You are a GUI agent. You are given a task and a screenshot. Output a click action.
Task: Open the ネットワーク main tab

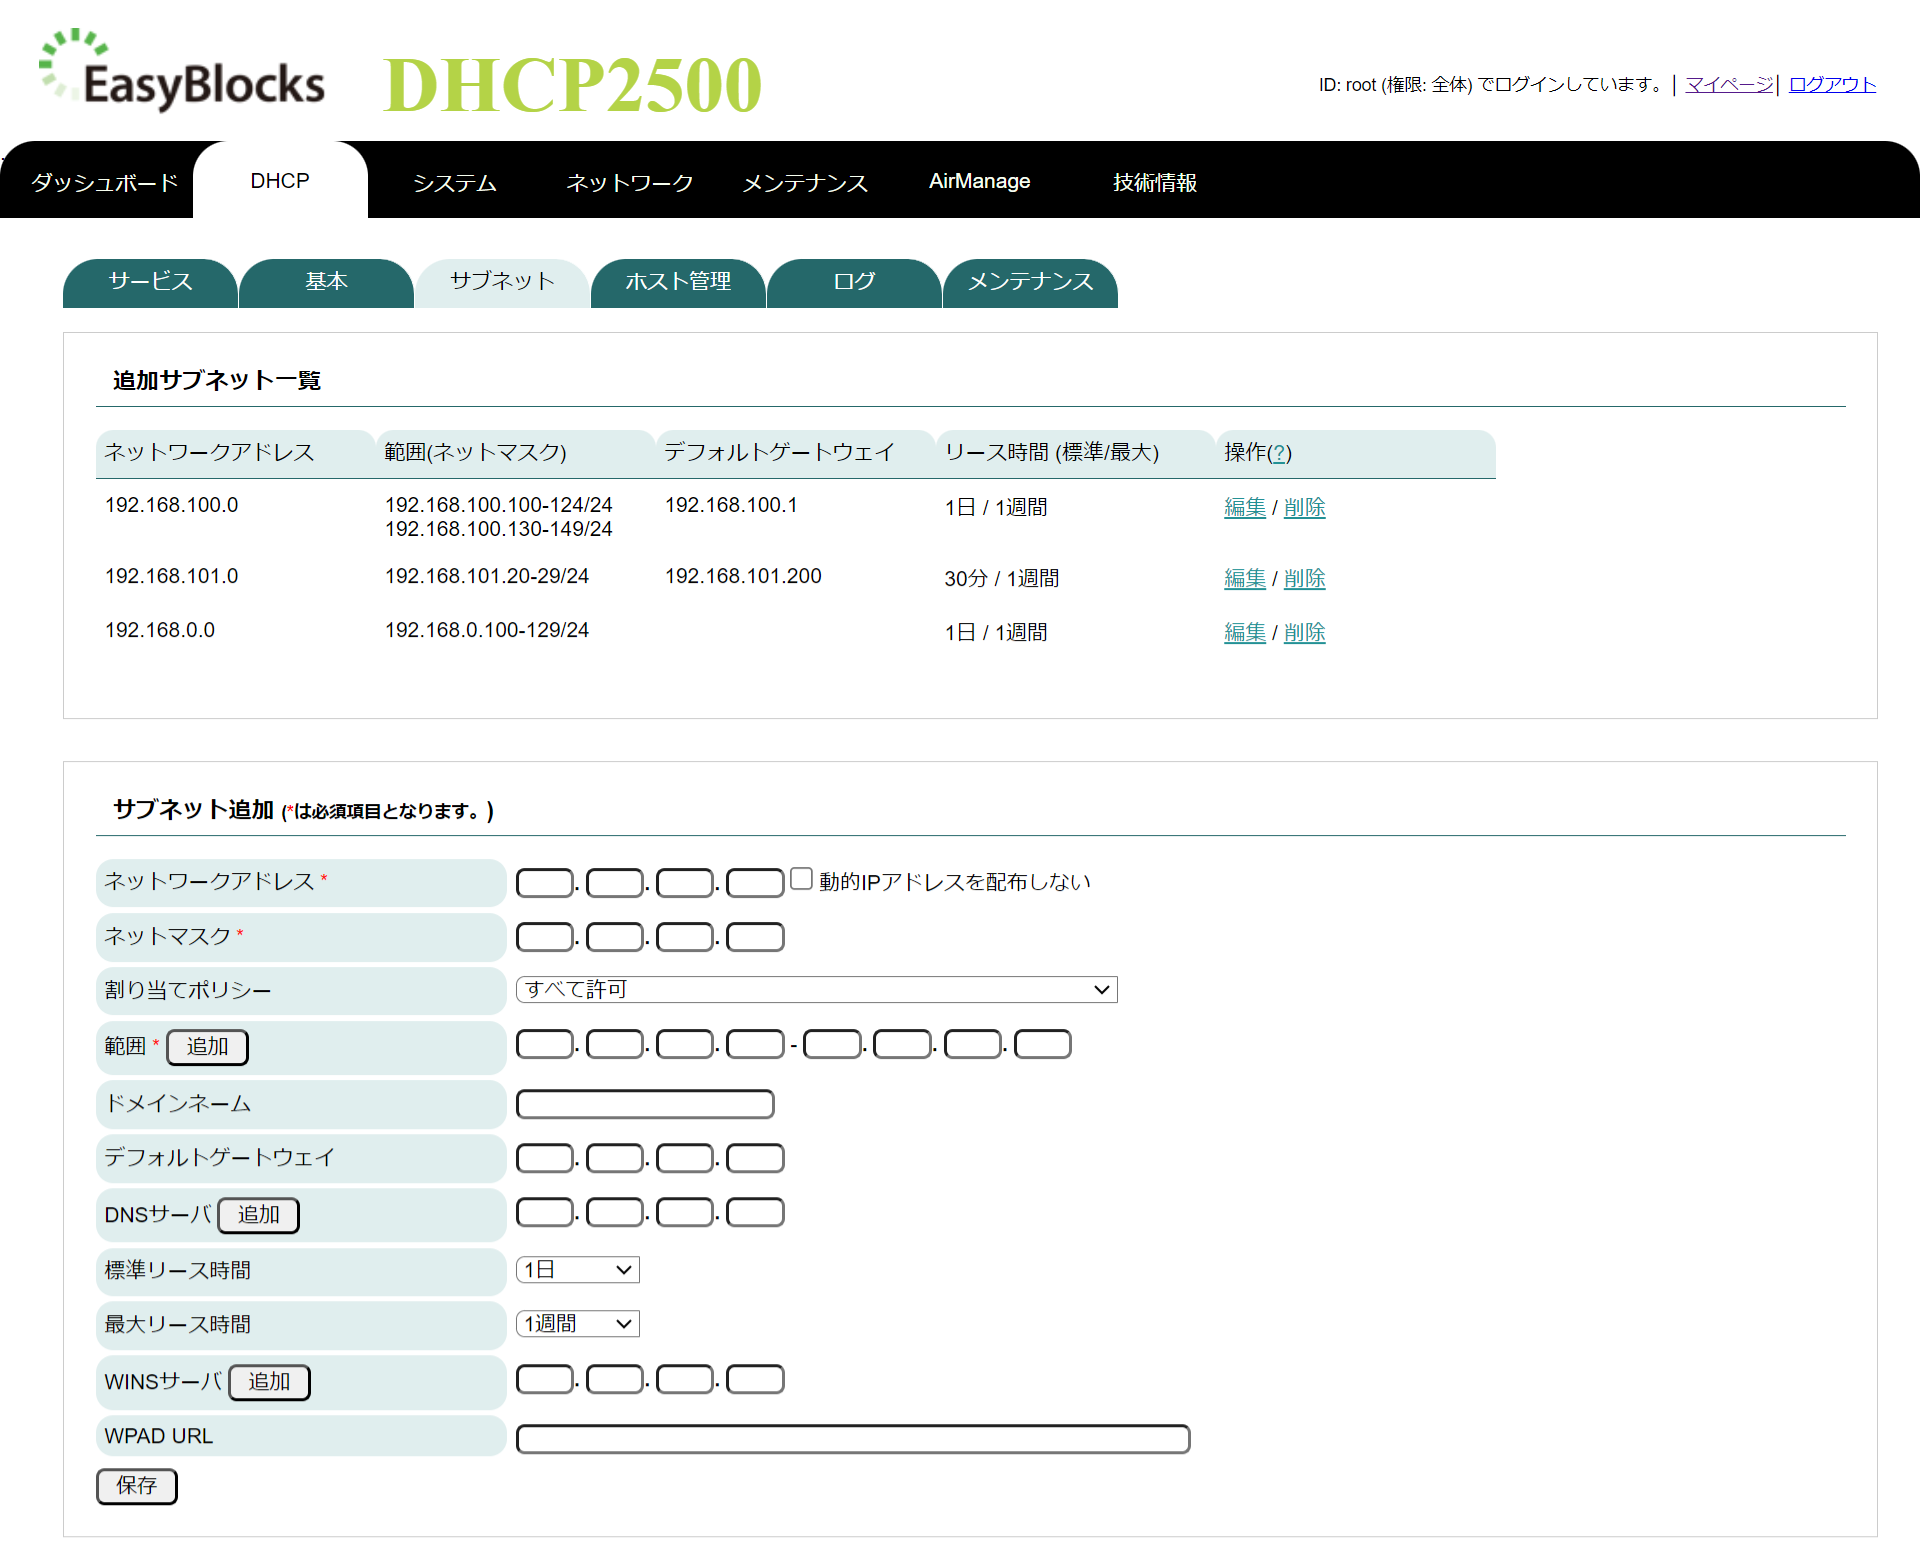tap(630, 182)
